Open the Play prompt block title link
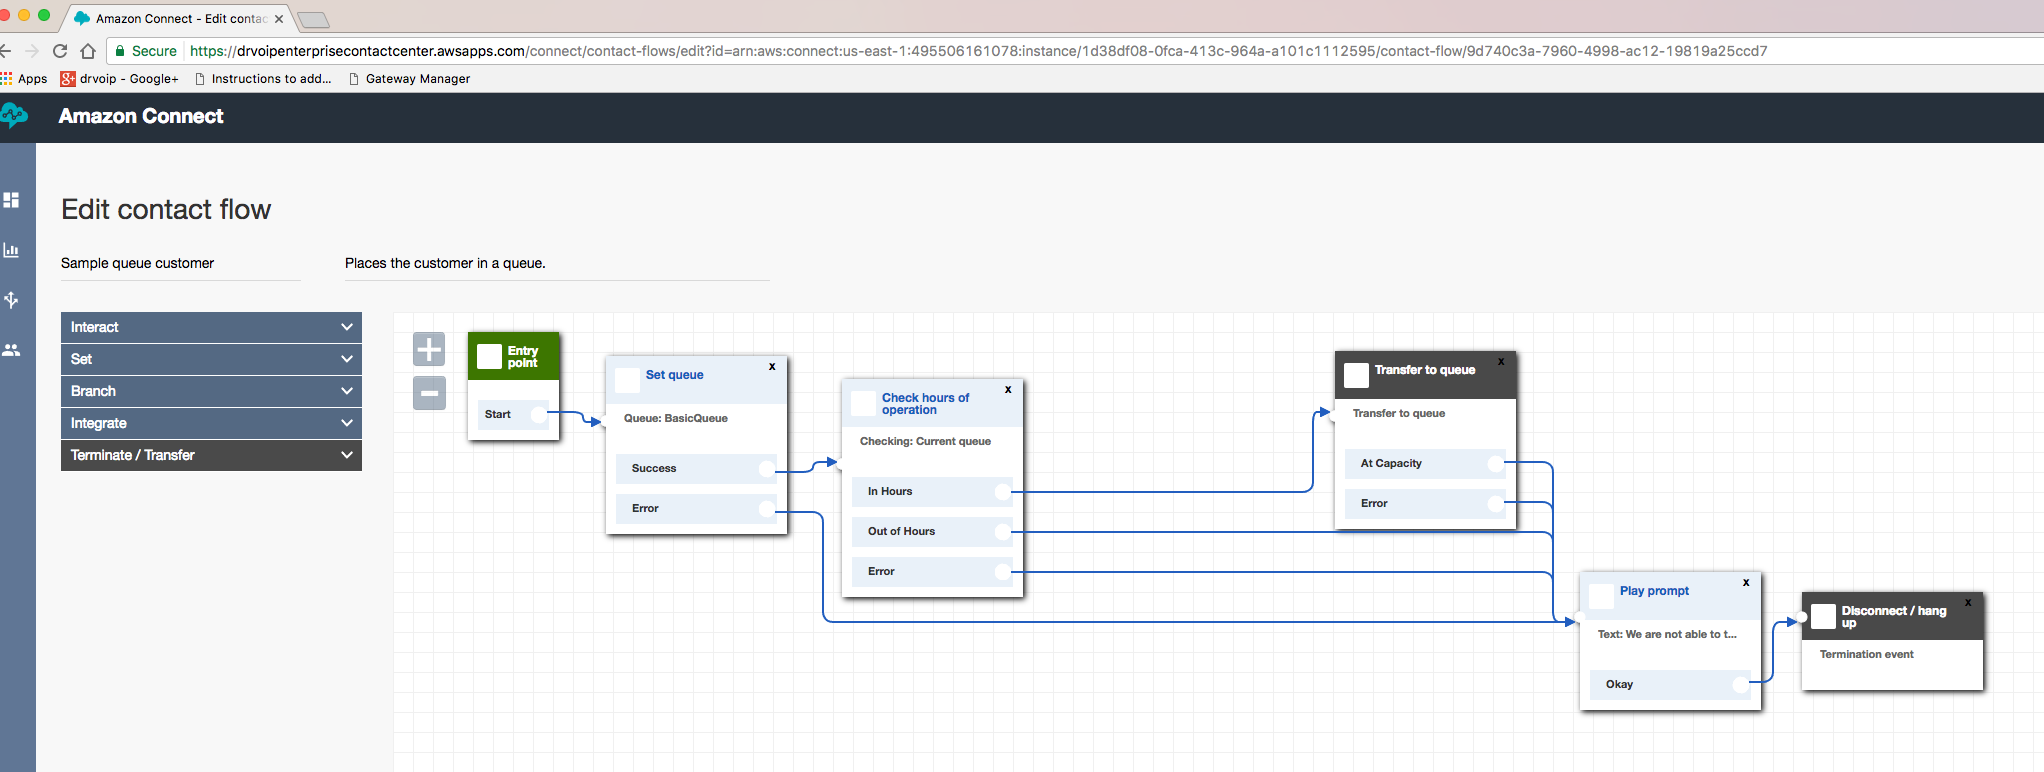The width and height of the screenshot is (2044, 772). pyautogui.click(x=1654, y=591)
